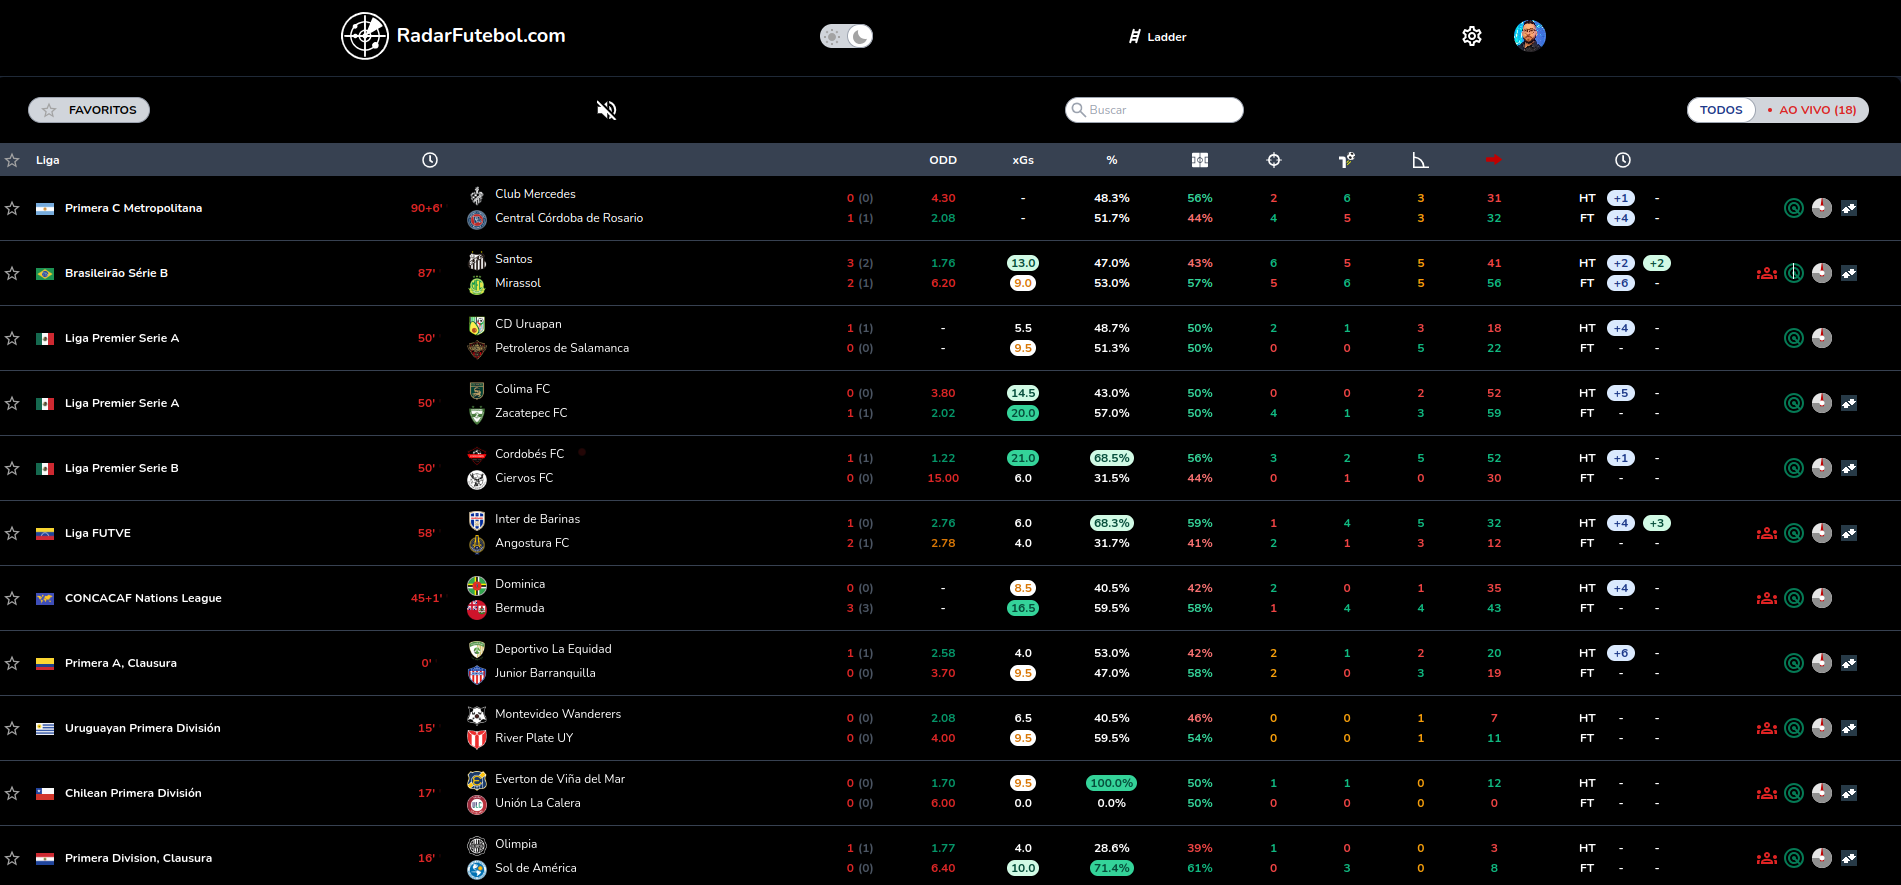Open Central Córdoba de Rosario team
Screen dimensions: 1901x885
click(x=569, y=218)
